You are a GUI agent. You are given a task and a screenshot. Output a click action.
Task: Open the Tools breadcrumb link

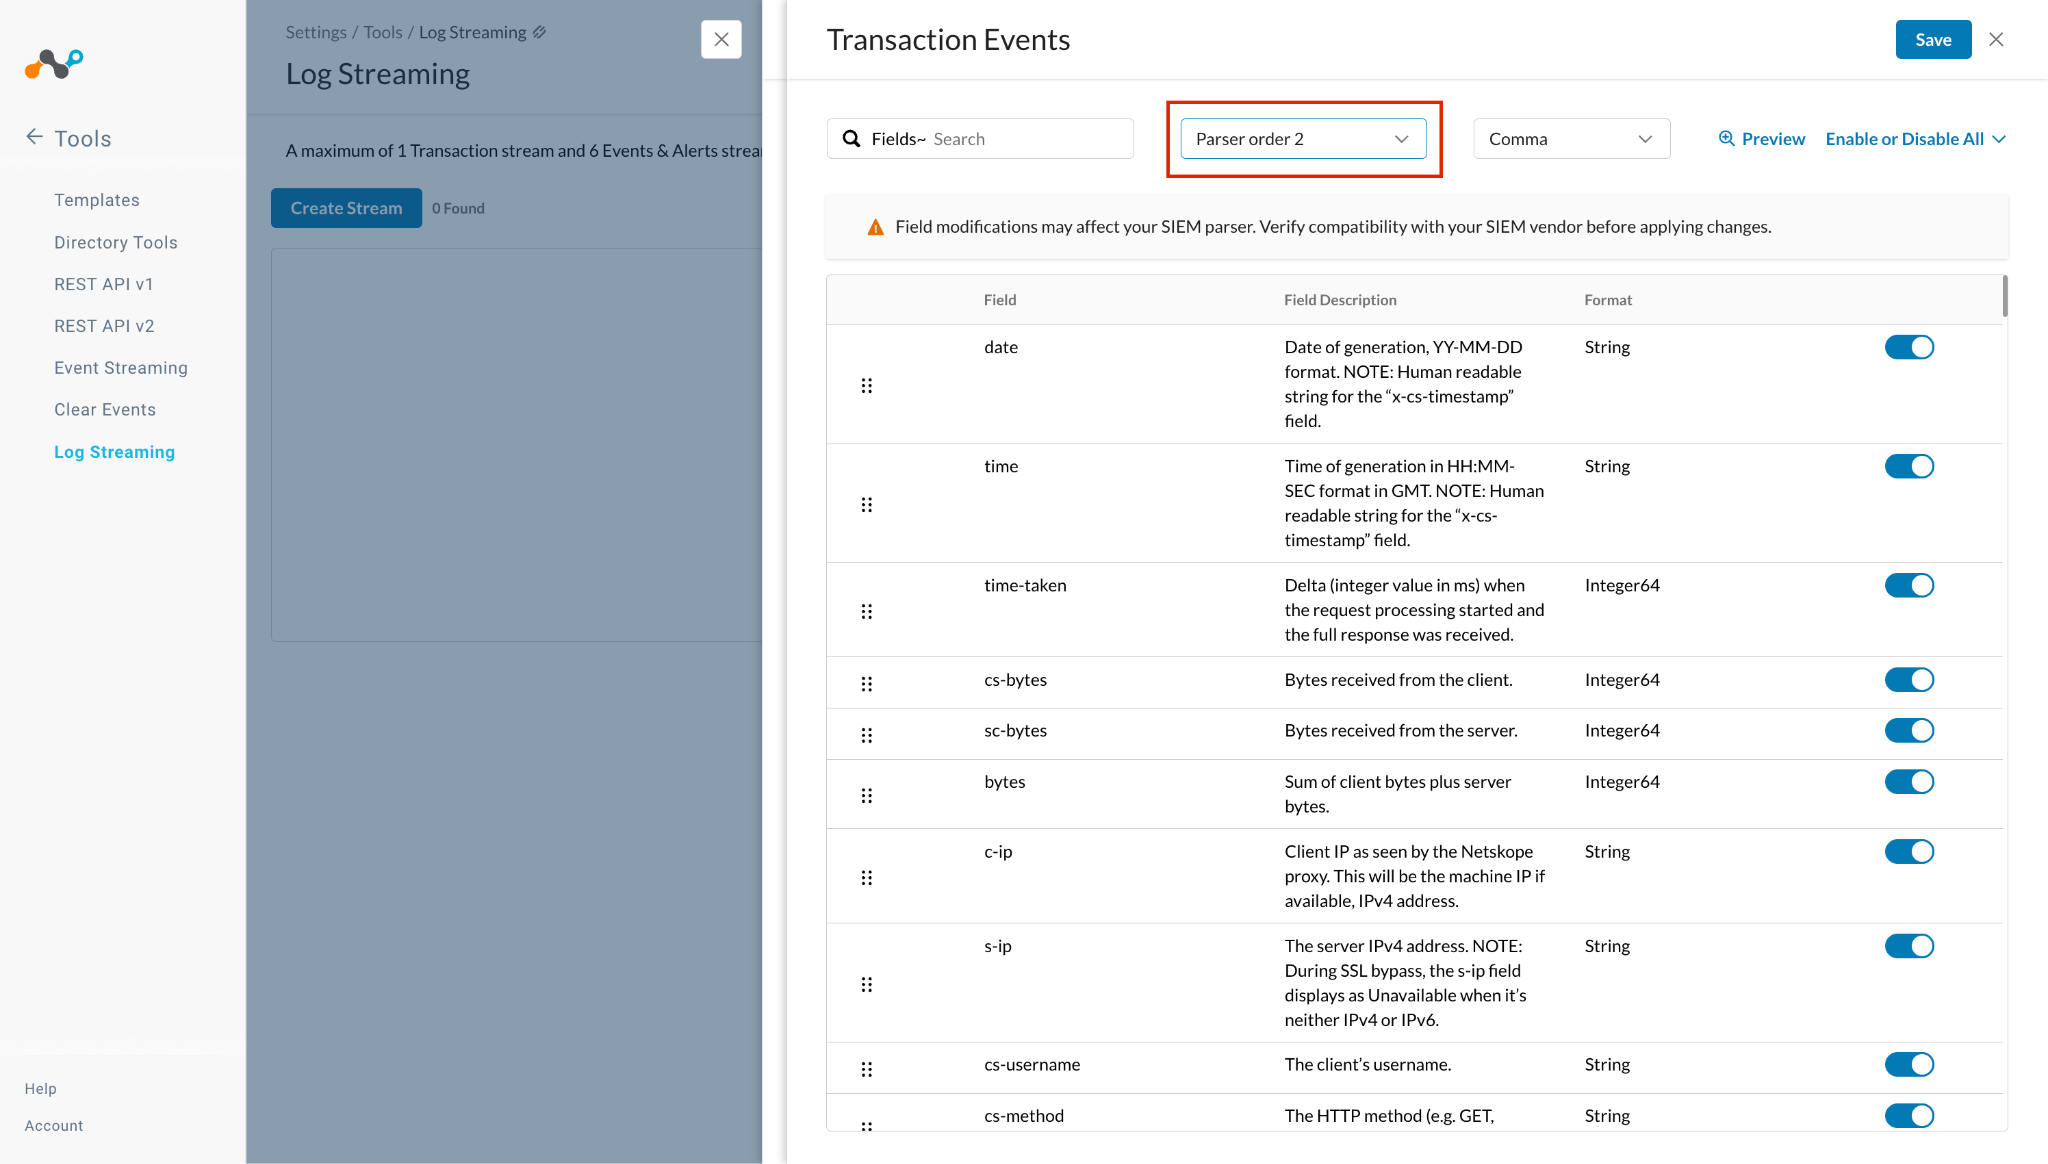point(383,32)
